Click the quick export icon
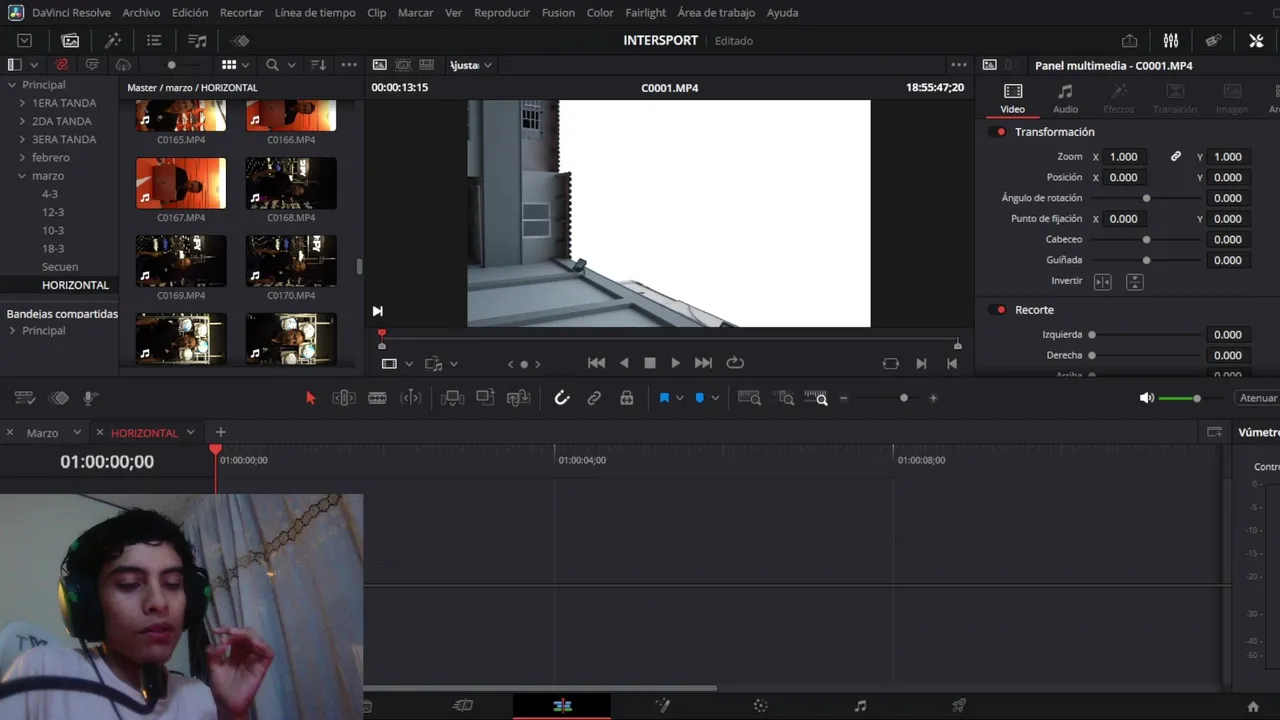 click(x=1129, y=40)
